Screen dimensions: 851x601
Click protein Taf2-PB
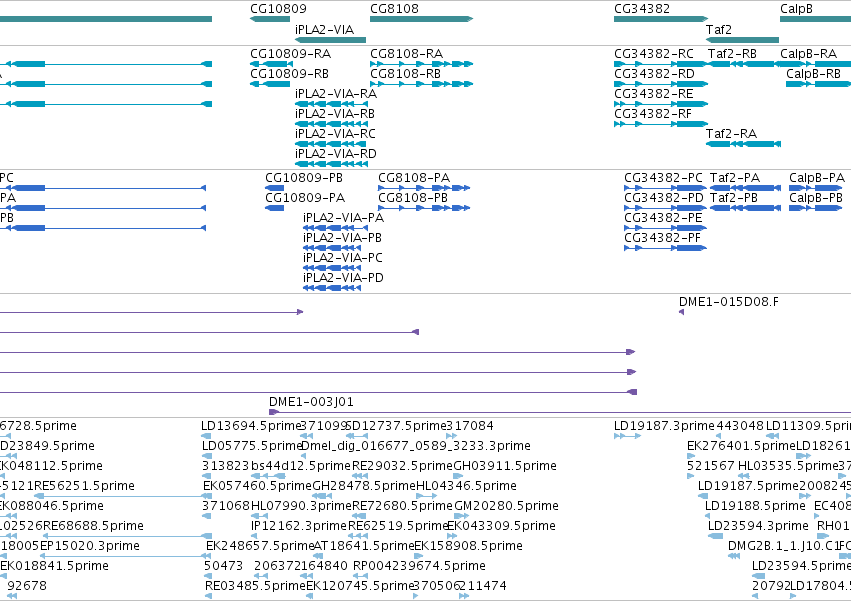[734, 198]
